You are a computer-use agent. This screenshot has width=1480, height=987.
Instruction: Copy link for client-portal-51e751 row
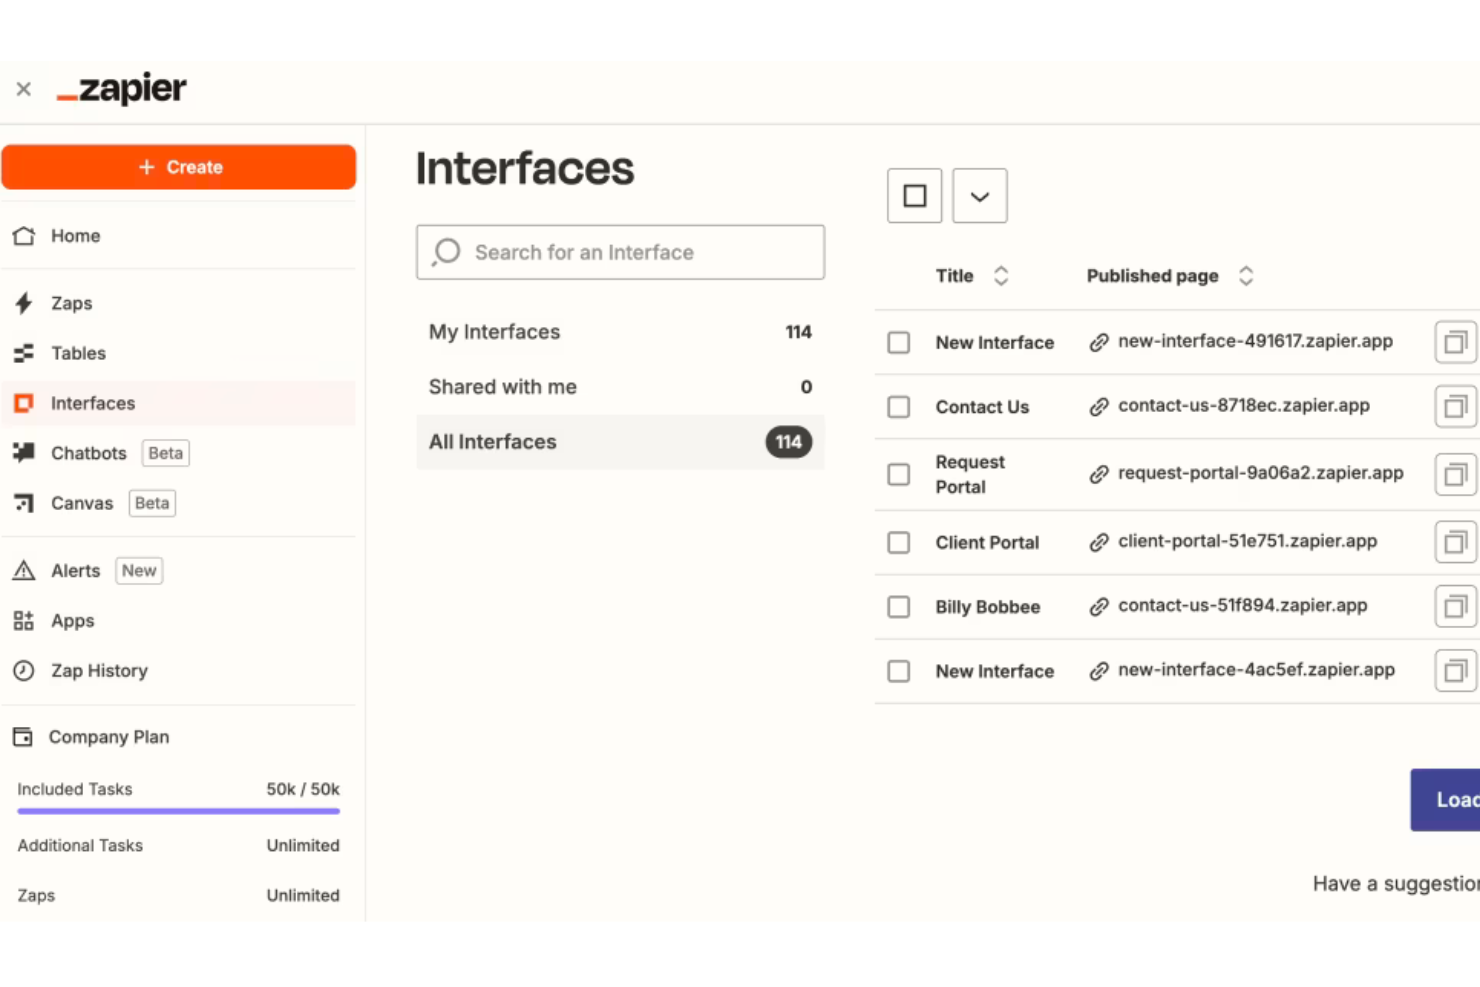coord(1456,543)
